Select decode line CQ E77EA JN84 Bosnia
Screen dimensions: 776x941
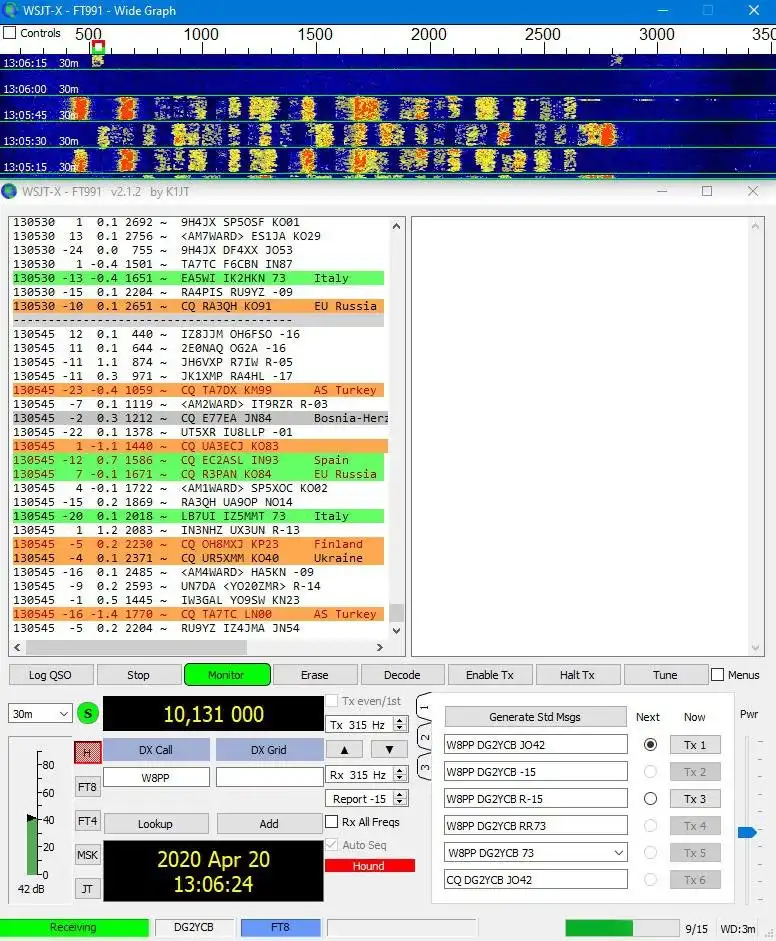tap(200, 418)
